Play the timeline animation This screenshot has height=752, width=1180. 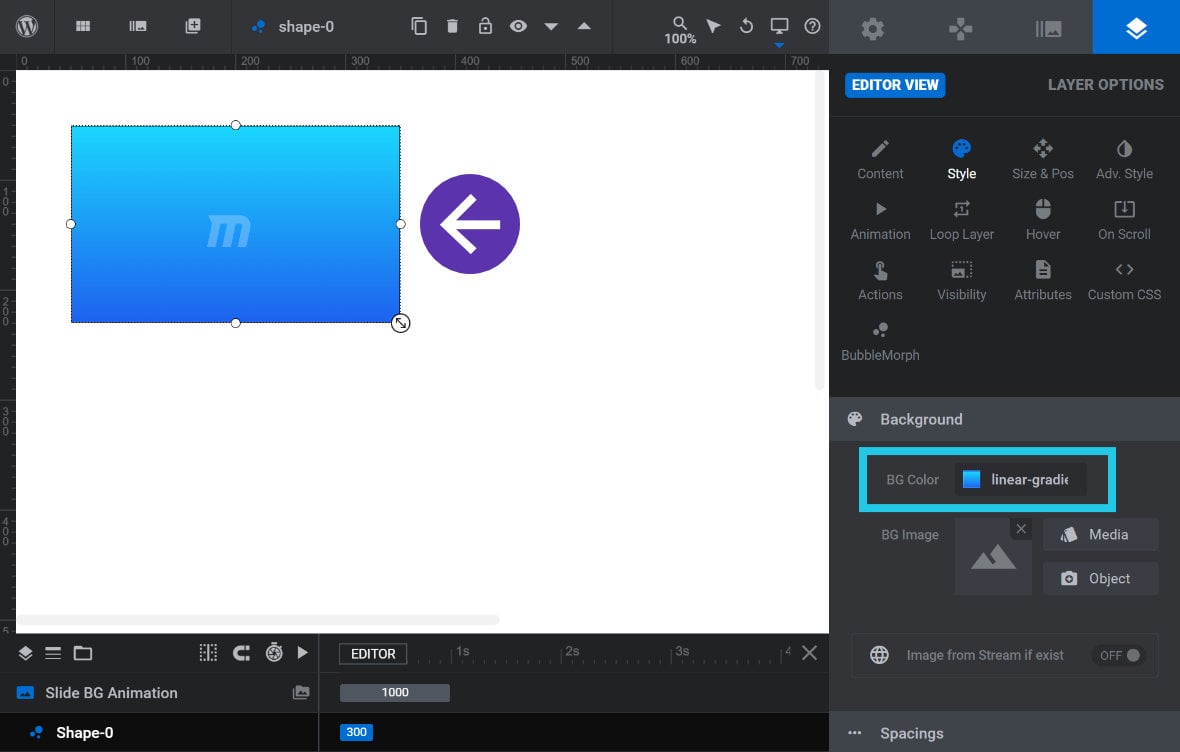[303, 653]
